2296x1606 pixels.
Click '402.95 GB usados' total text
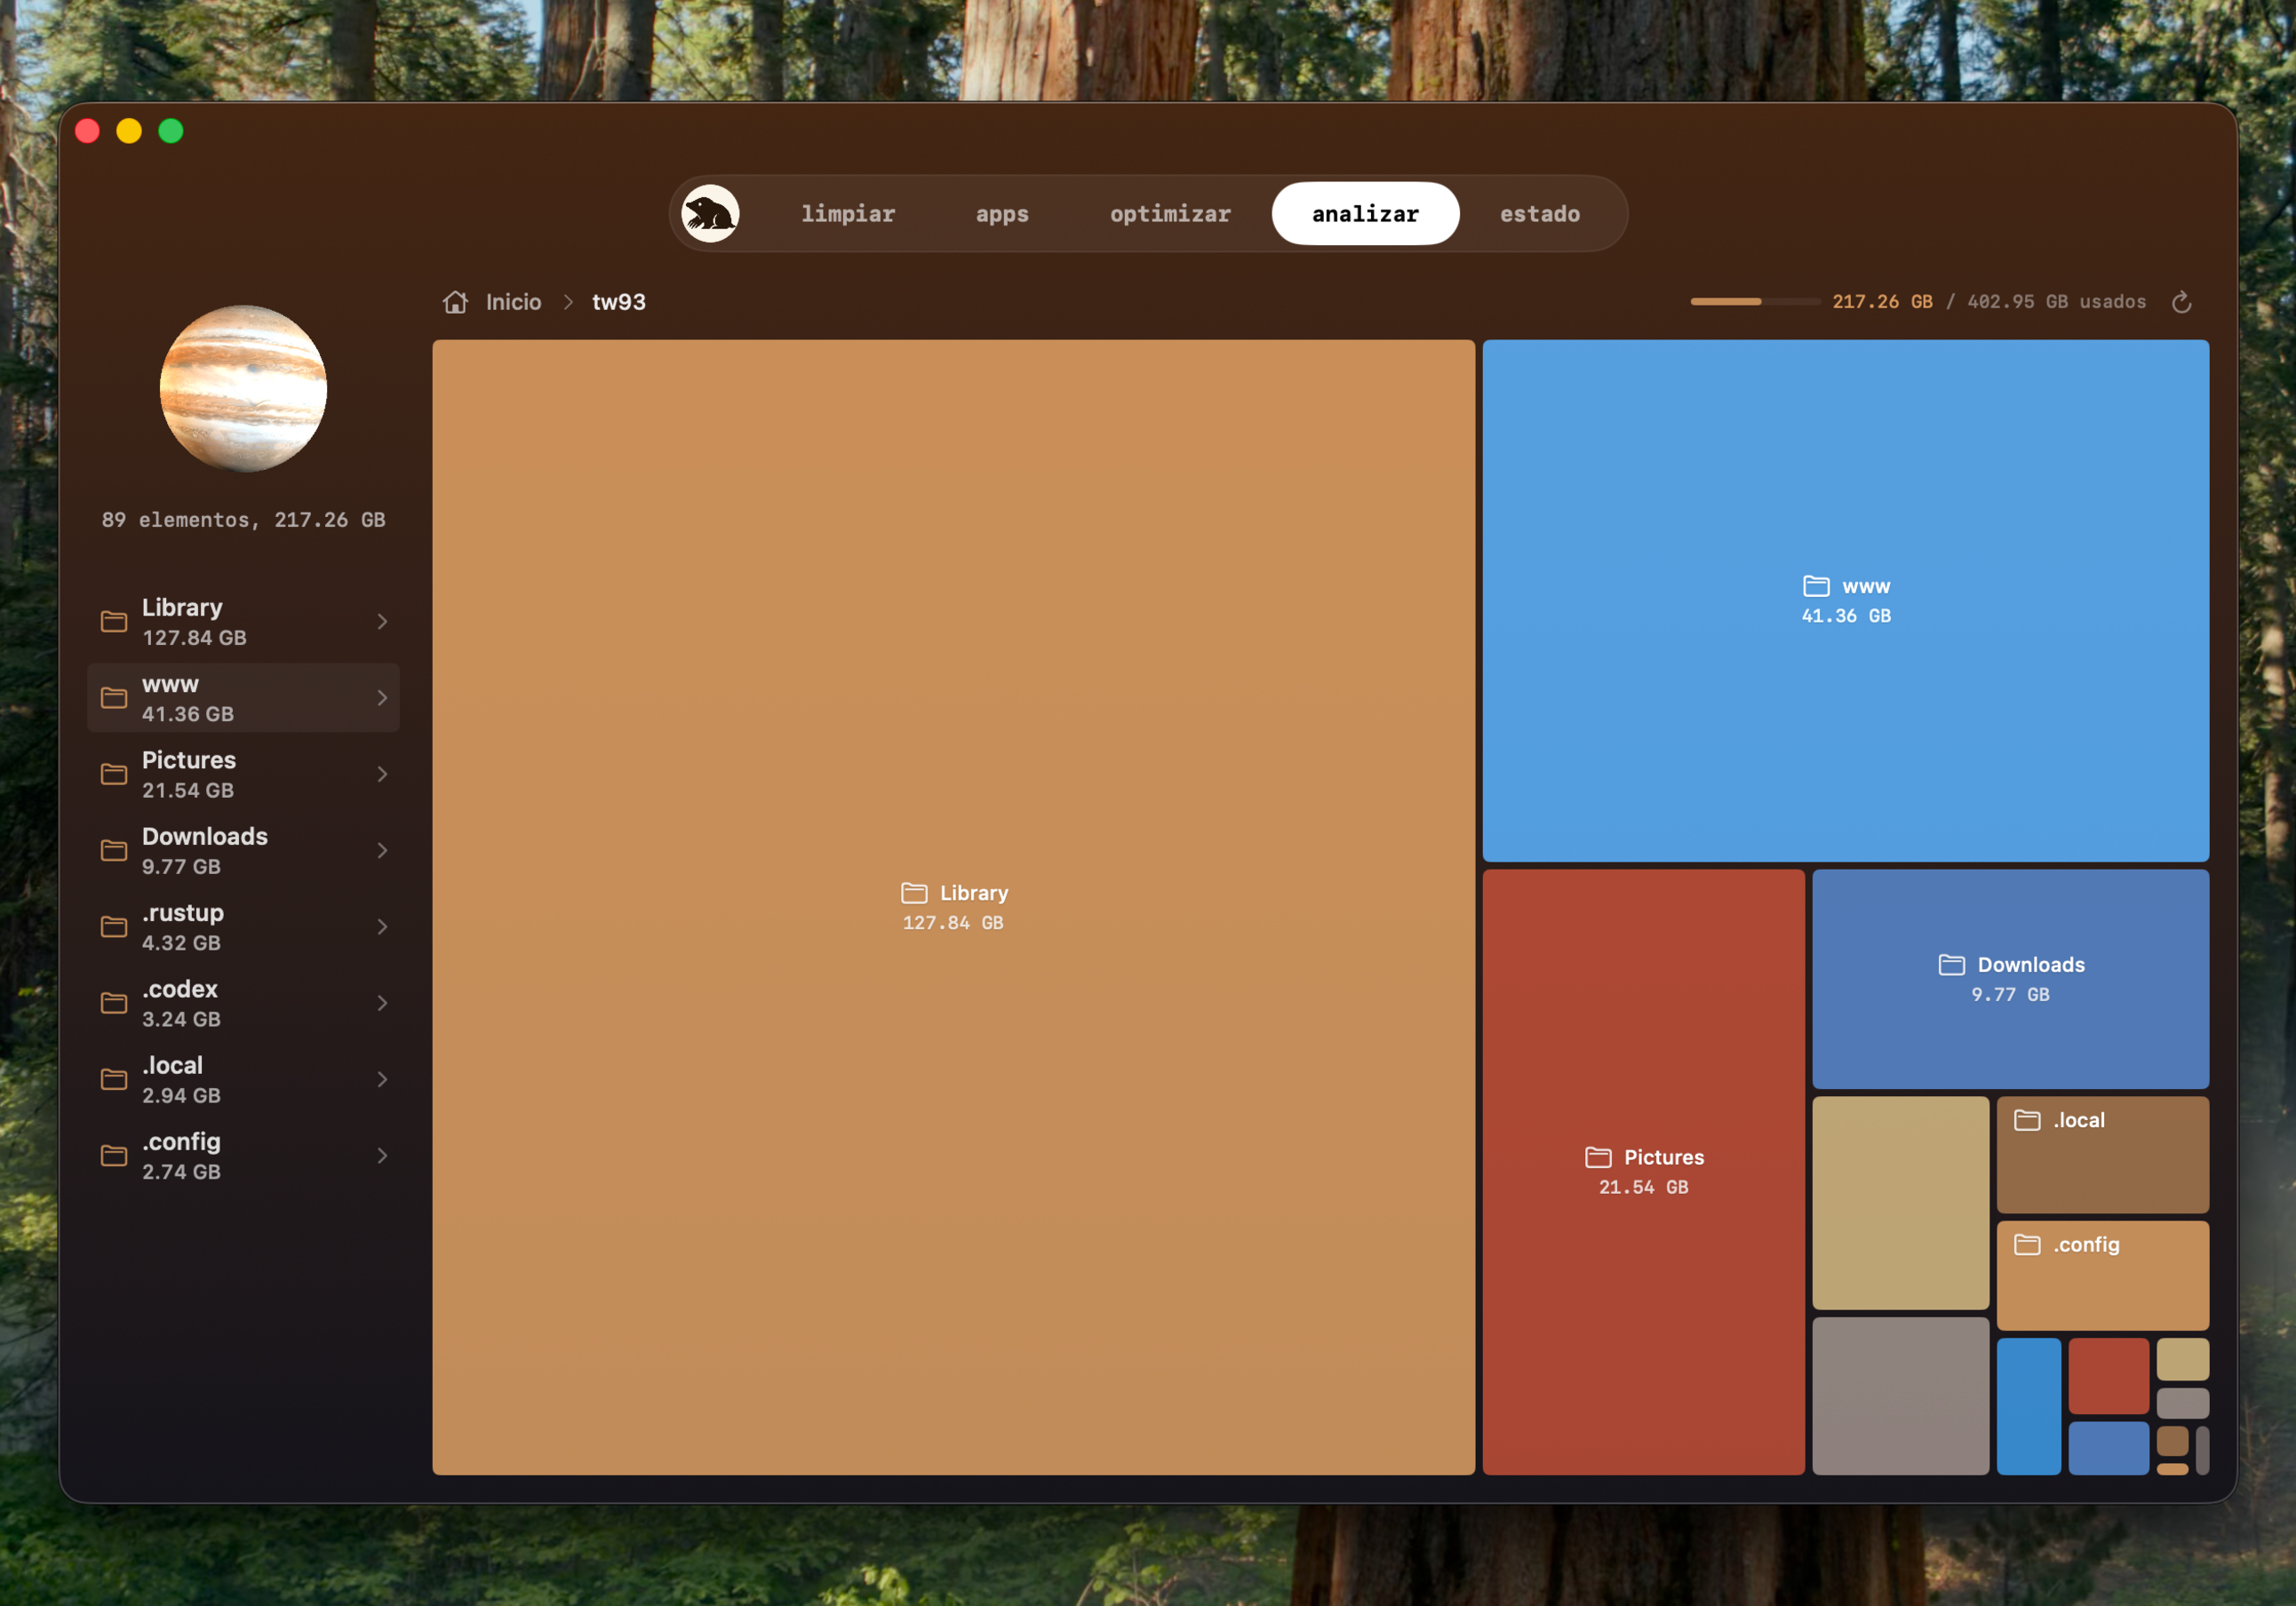[2056, 301]
